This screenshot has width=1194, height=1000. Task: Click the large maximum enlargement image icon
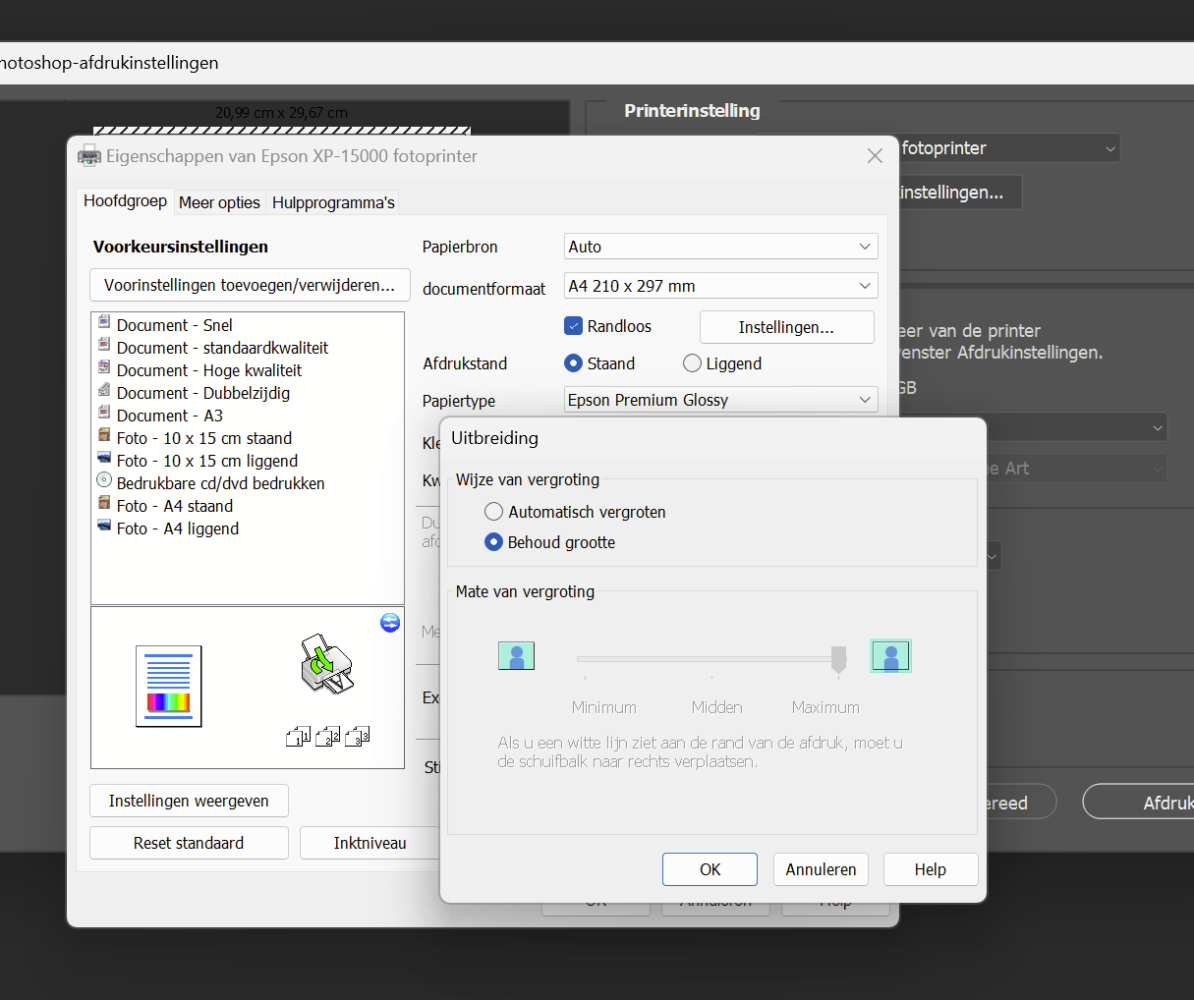tap(890, 656)
